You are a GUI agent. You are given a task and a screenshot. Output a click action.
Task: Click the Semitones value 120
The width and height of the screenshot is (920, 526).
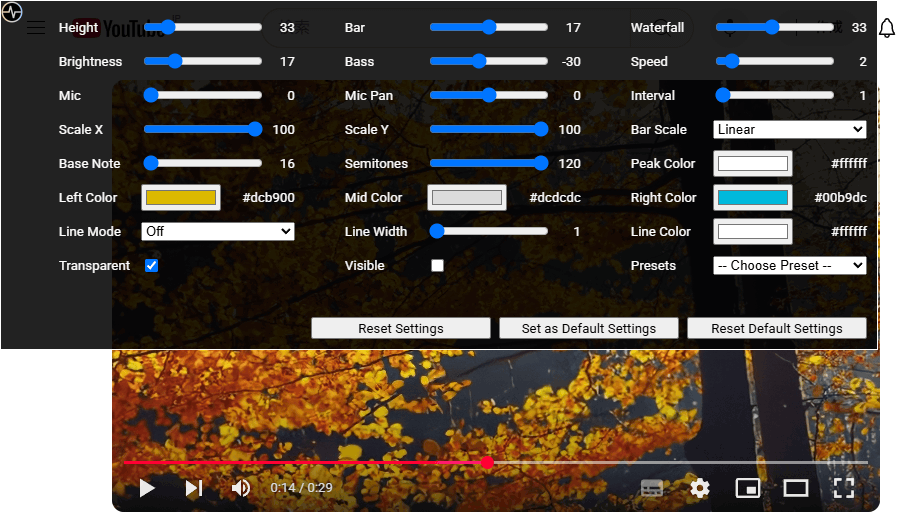569,164
